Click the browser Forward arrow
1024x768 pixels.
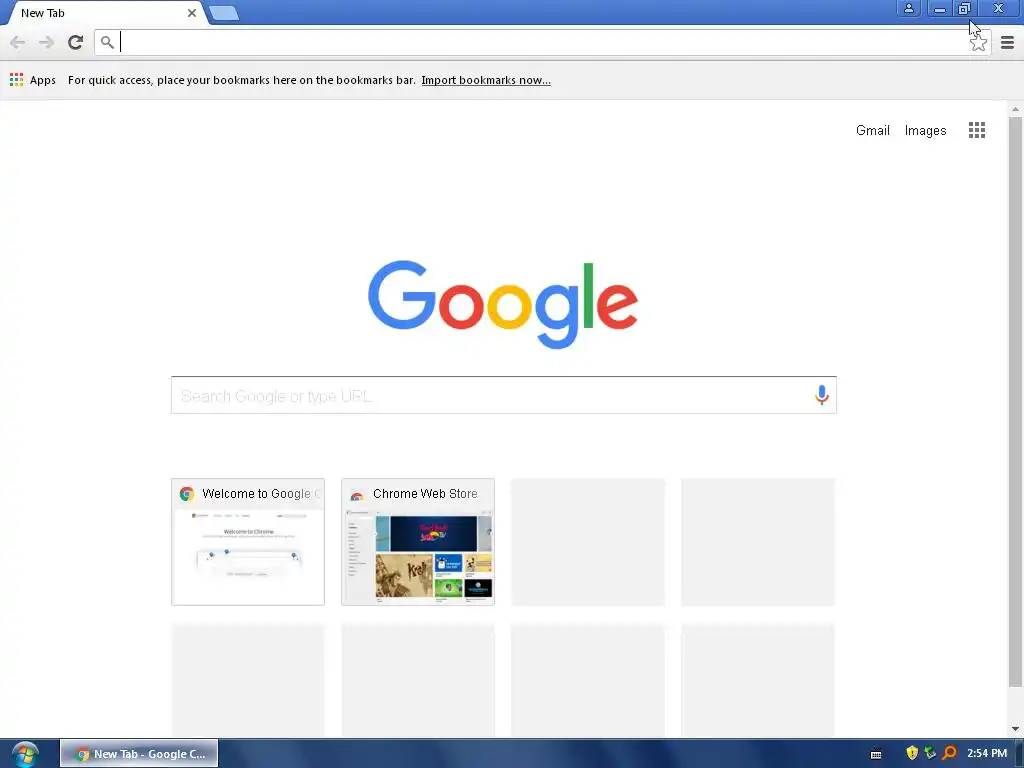point(46,42)
